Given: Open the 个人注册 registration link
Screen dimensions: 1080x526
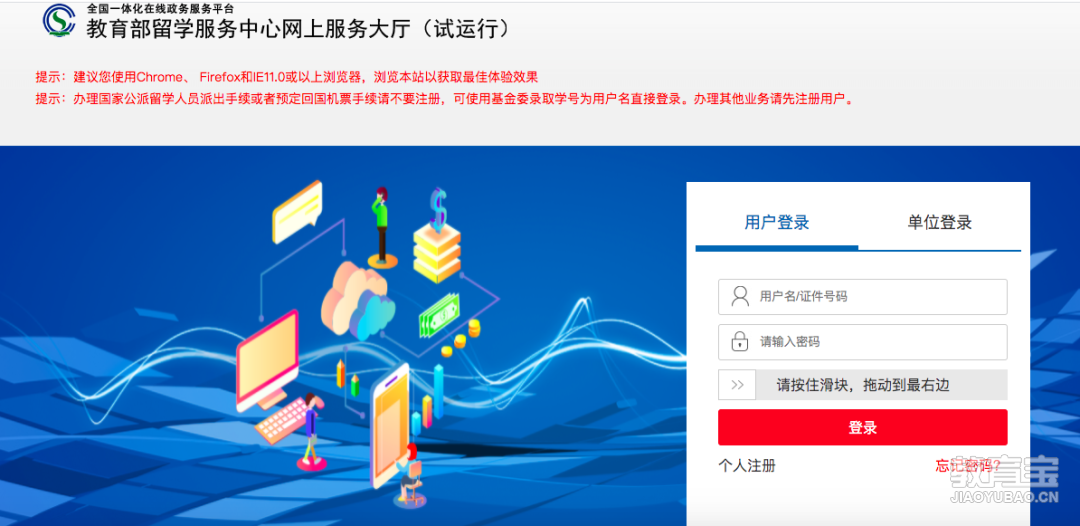Looking at the screenshot, I should tap(747, 466).
